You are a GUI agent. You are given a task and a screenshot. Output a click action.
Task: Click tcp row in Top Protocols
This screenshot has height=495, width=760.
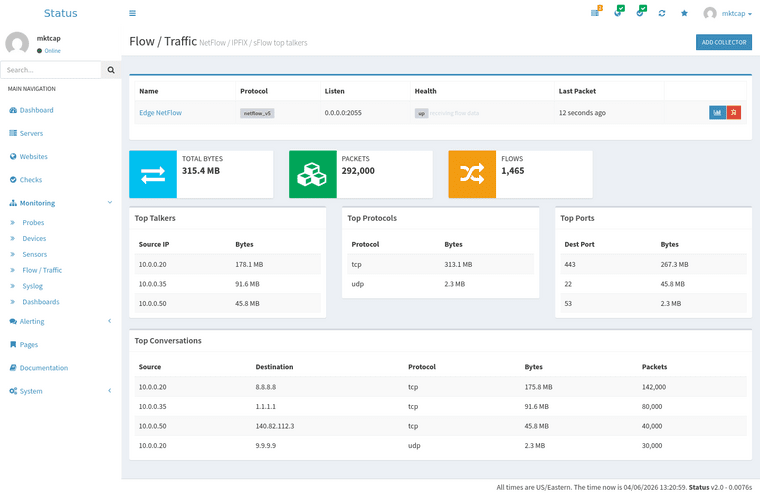(x=440, y=264)
